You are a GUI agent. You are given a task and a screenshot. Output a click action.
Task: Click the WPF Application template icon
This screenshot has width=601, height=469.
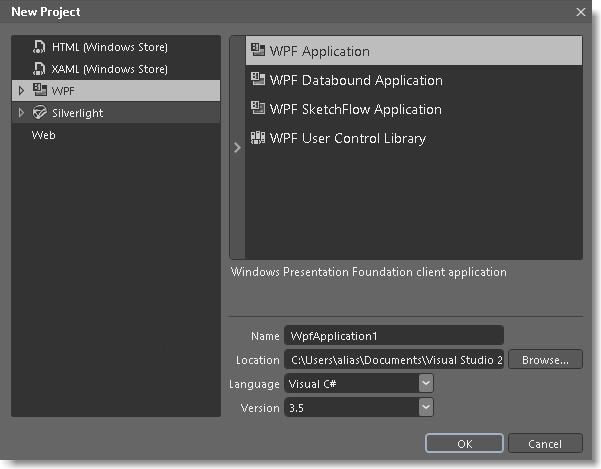click(258, 50)
